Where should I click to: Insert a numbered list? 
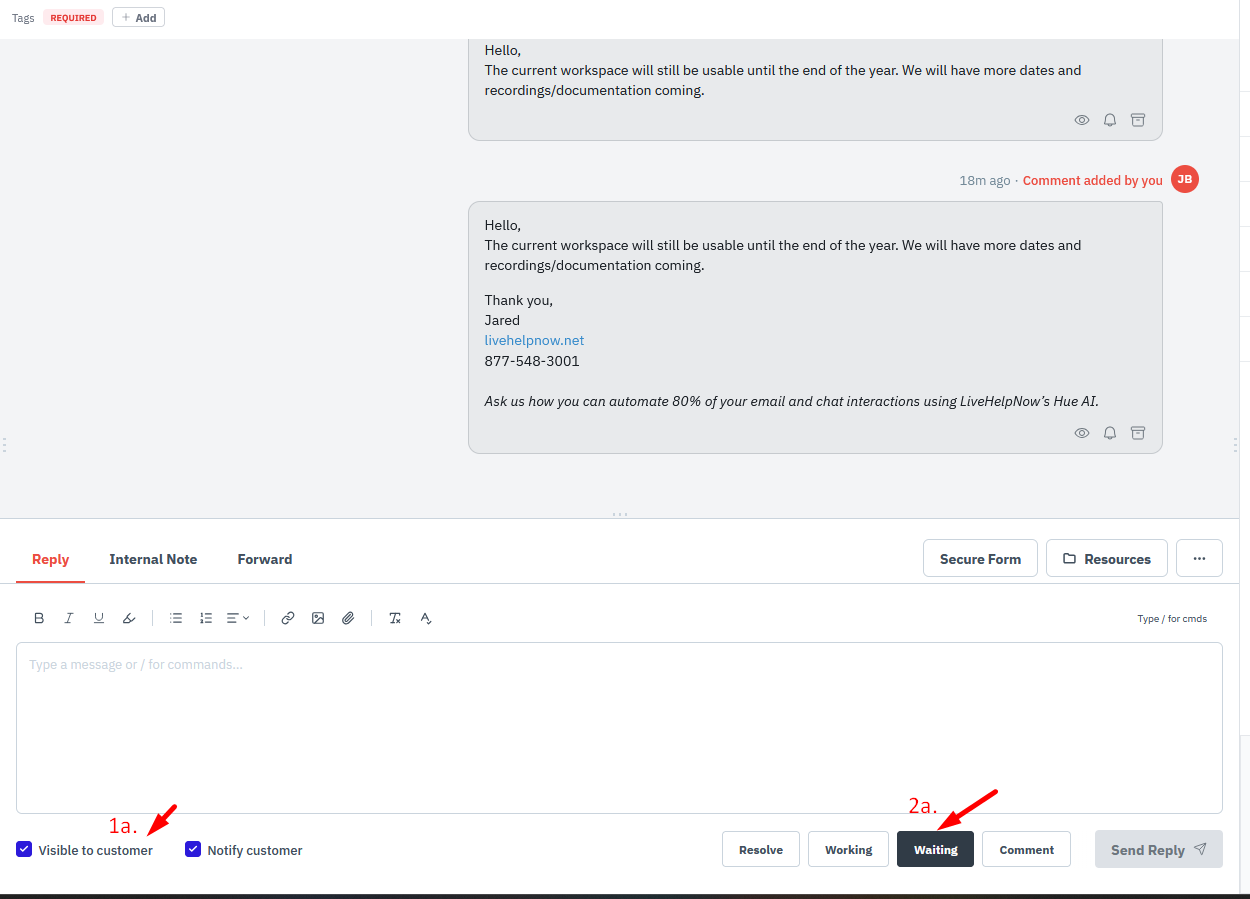(206, 618)
